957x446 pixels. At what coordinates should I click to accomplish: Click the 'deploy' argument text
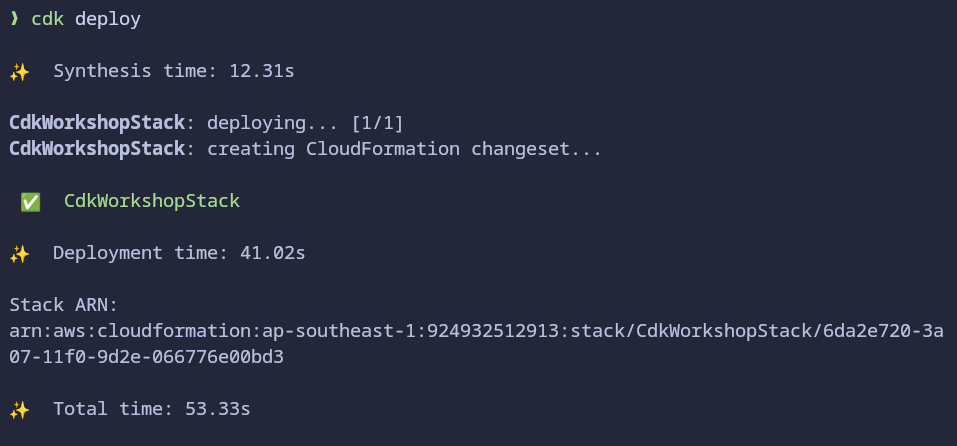(108, 20)
